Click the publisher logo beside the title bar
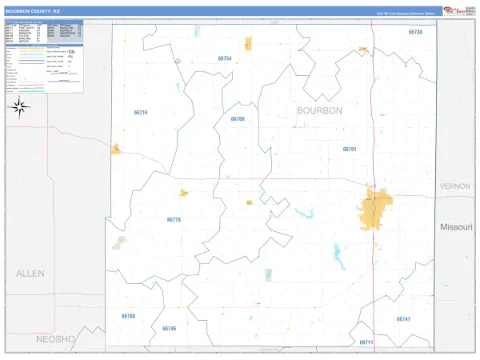Image resolution: width=480 pixels, height=360 pixels. [x=459, y=11]
